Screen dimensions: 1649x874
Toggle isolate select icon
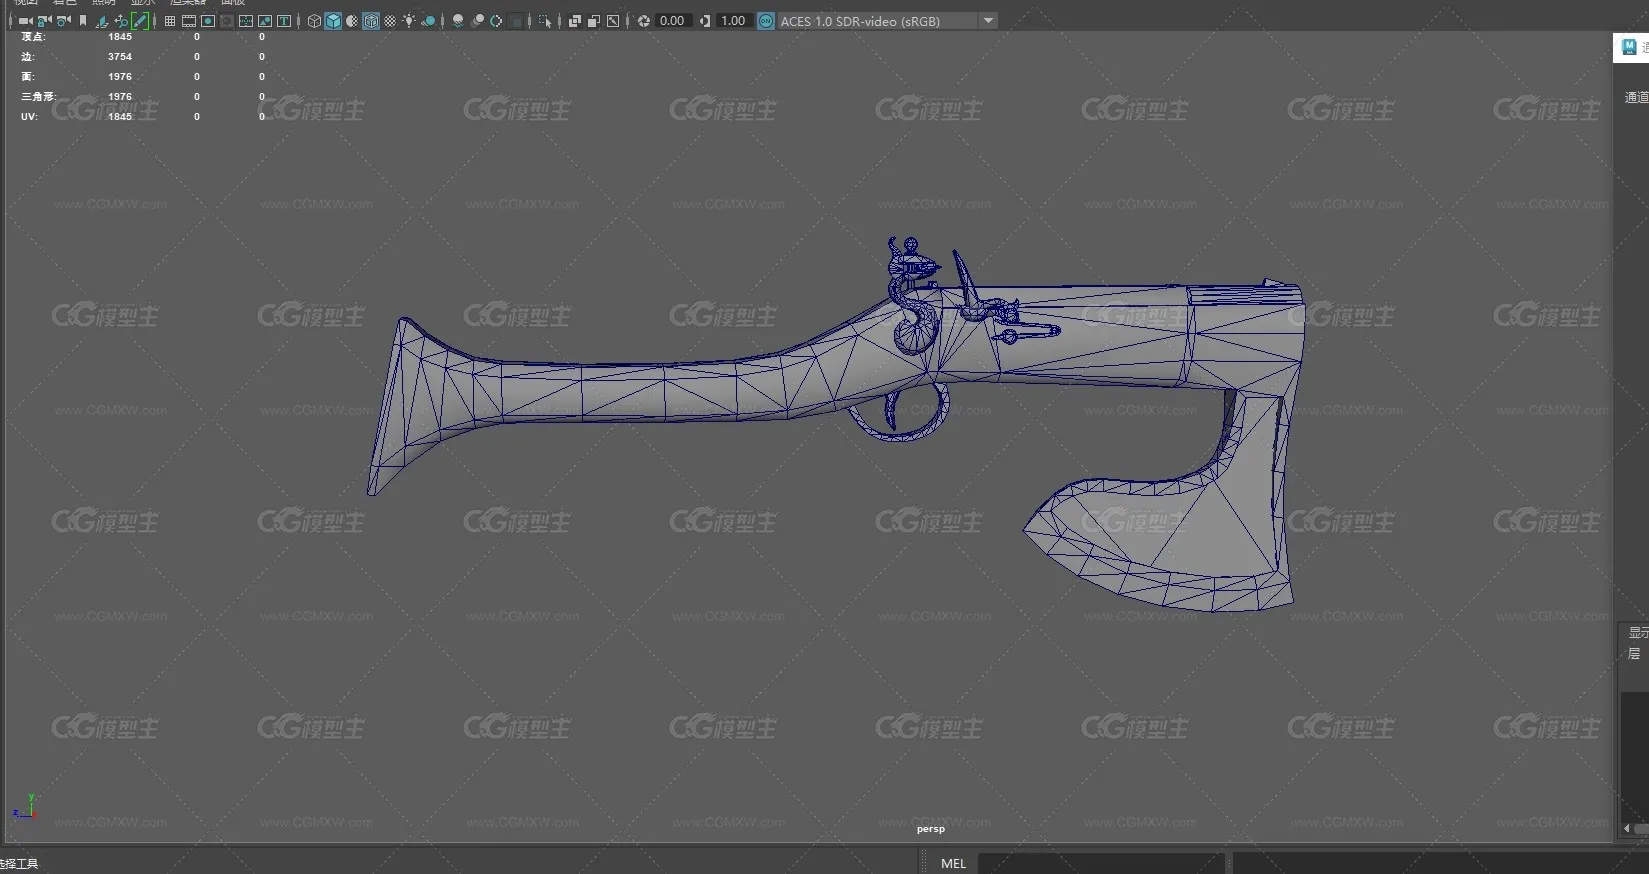point(545,21)
